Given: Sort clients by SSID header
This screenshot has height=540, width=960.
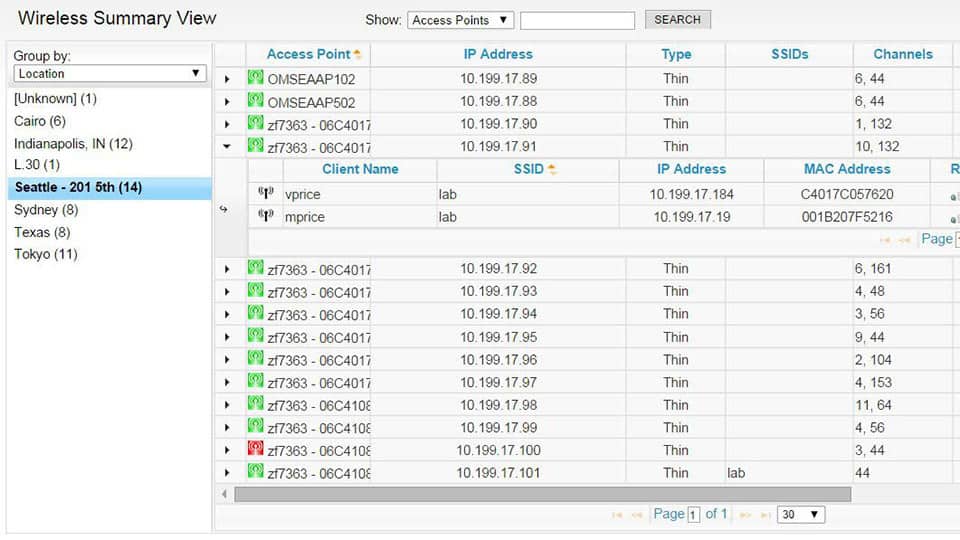Looking at the screenshot, I should click(x=529, y=169).
